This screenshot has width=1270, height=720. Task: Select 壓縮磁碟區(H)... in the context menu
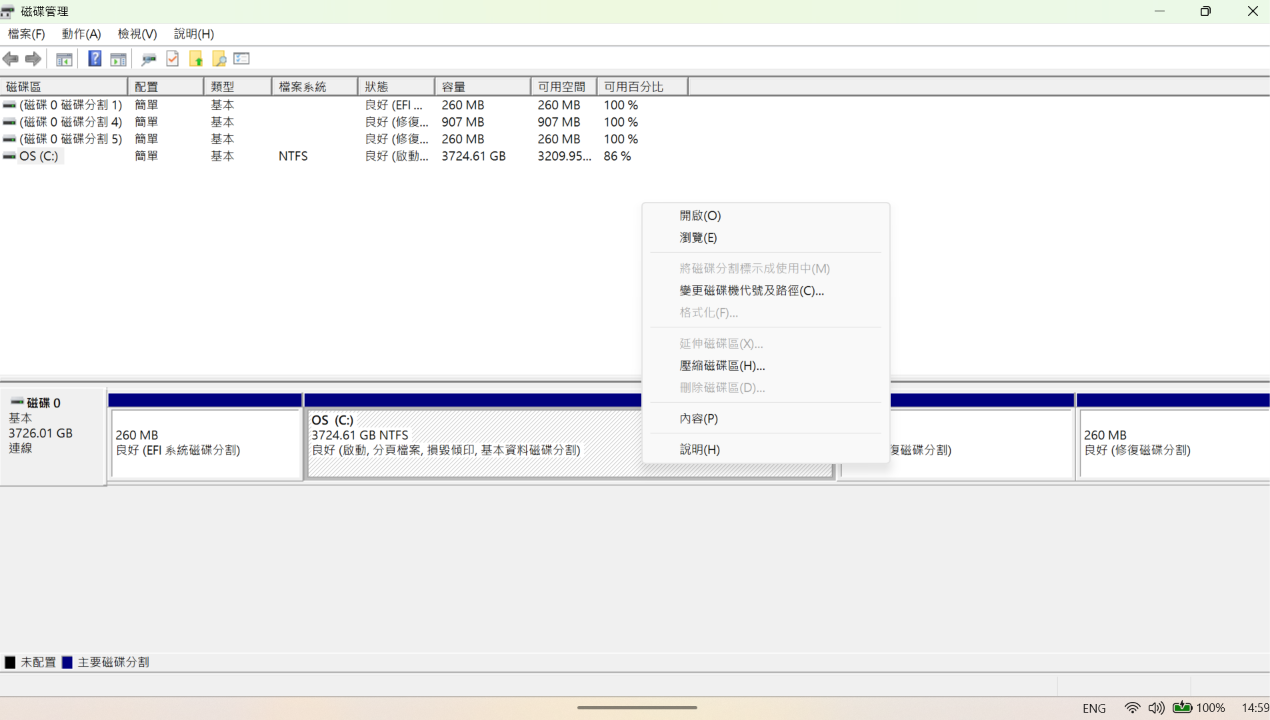(x=766, y=366)
